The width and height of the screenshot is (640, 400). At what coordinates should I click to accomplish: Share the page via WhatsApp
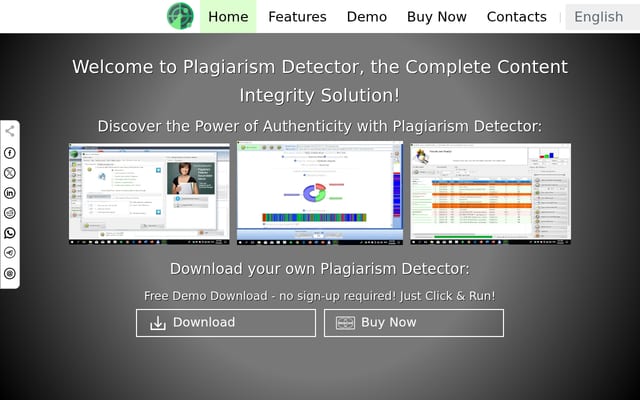(x=10, y=233)
